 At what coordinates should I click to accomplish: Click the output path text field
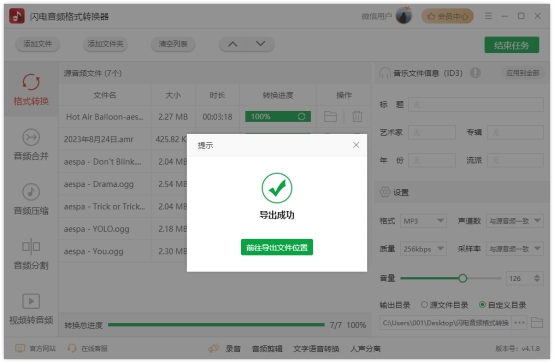point(445,323)
